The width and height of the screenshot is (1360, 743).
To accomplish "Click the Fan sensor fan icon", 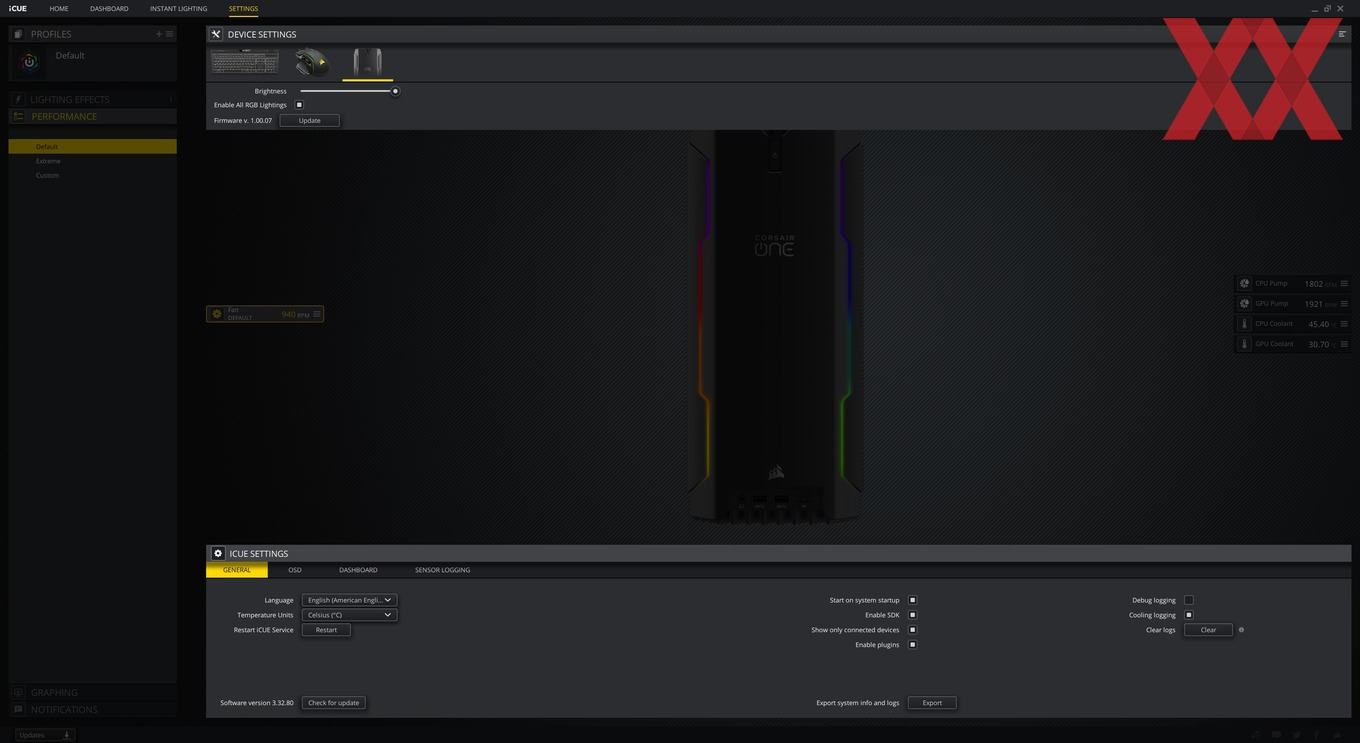I will (217, 314).
